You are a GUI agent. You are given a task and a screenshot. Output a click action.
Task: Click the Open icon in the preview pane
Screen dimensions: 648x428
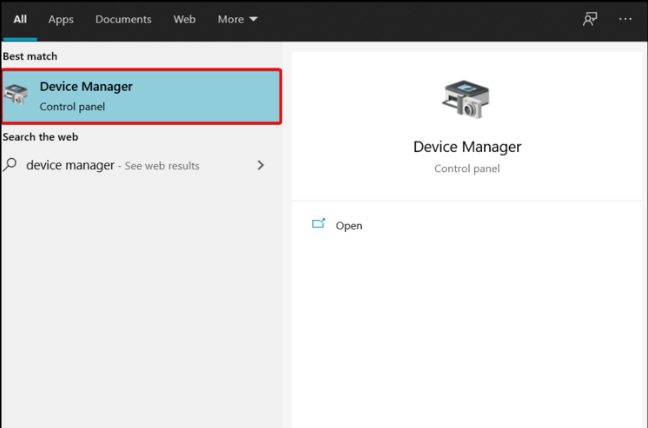pos(319,225)
